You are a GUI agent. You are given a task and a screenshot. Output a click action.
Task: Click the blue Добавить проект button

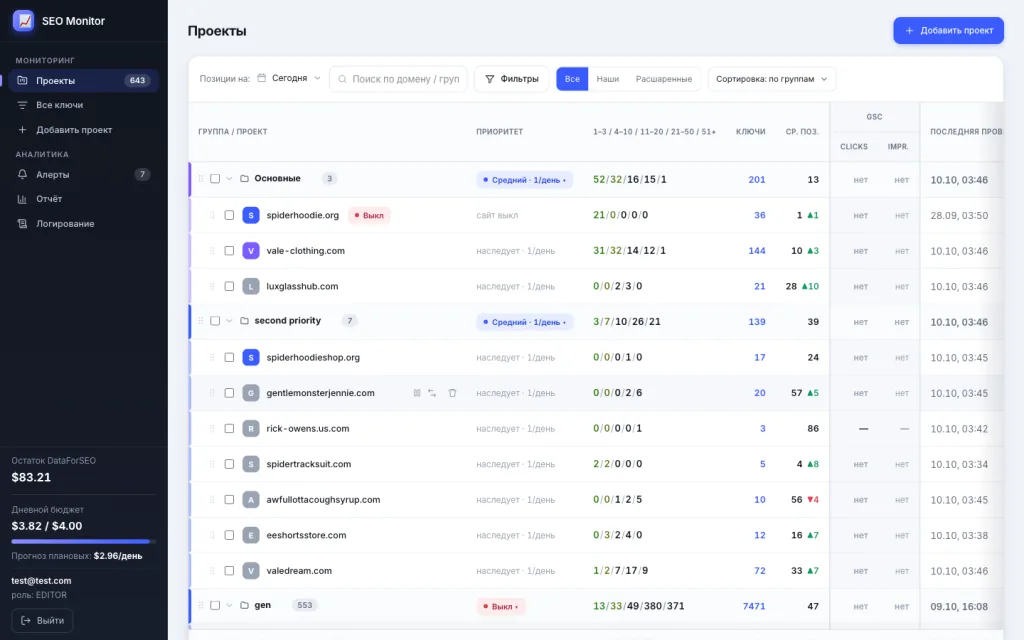[948, 31]
